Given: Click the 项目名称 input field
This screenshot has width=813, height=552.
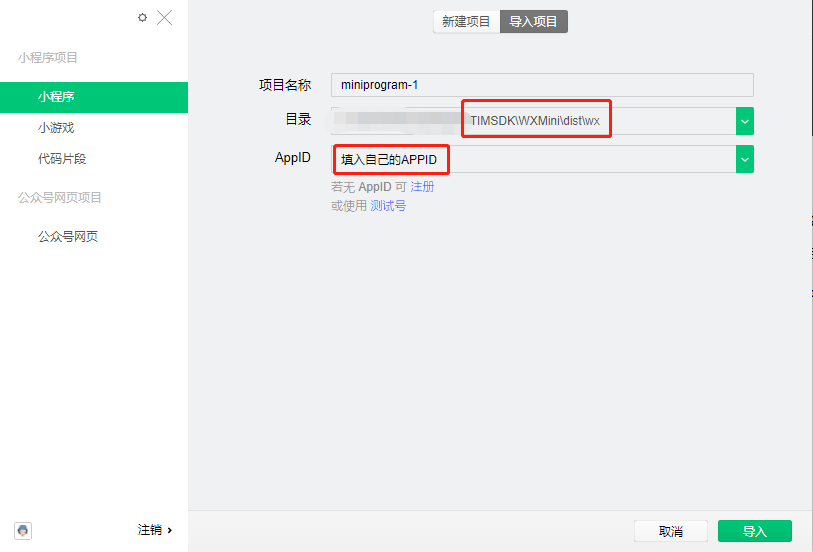Looking at the screenshot, I should (542, 85).
